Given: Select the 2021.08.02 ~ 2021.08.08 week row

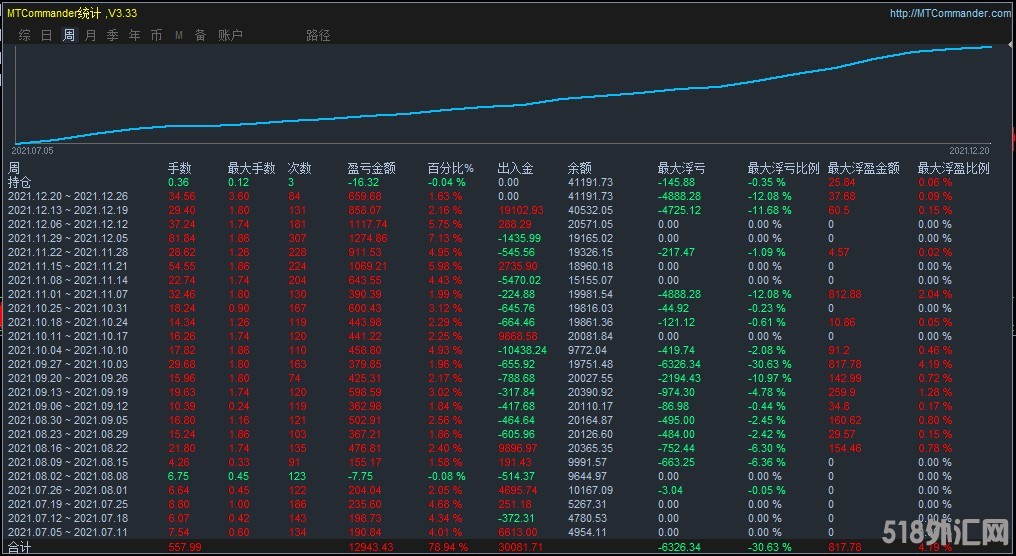Looking at the screenshot, I should pyautogui.click(x=68, y=477).
